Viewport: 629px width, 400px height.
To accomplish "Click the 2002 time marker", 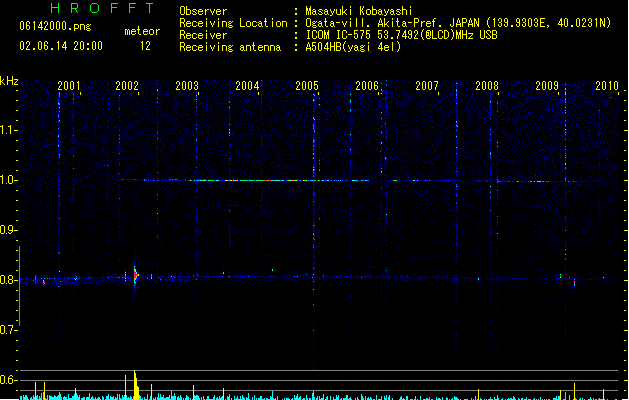I will [x=127, y=85].
